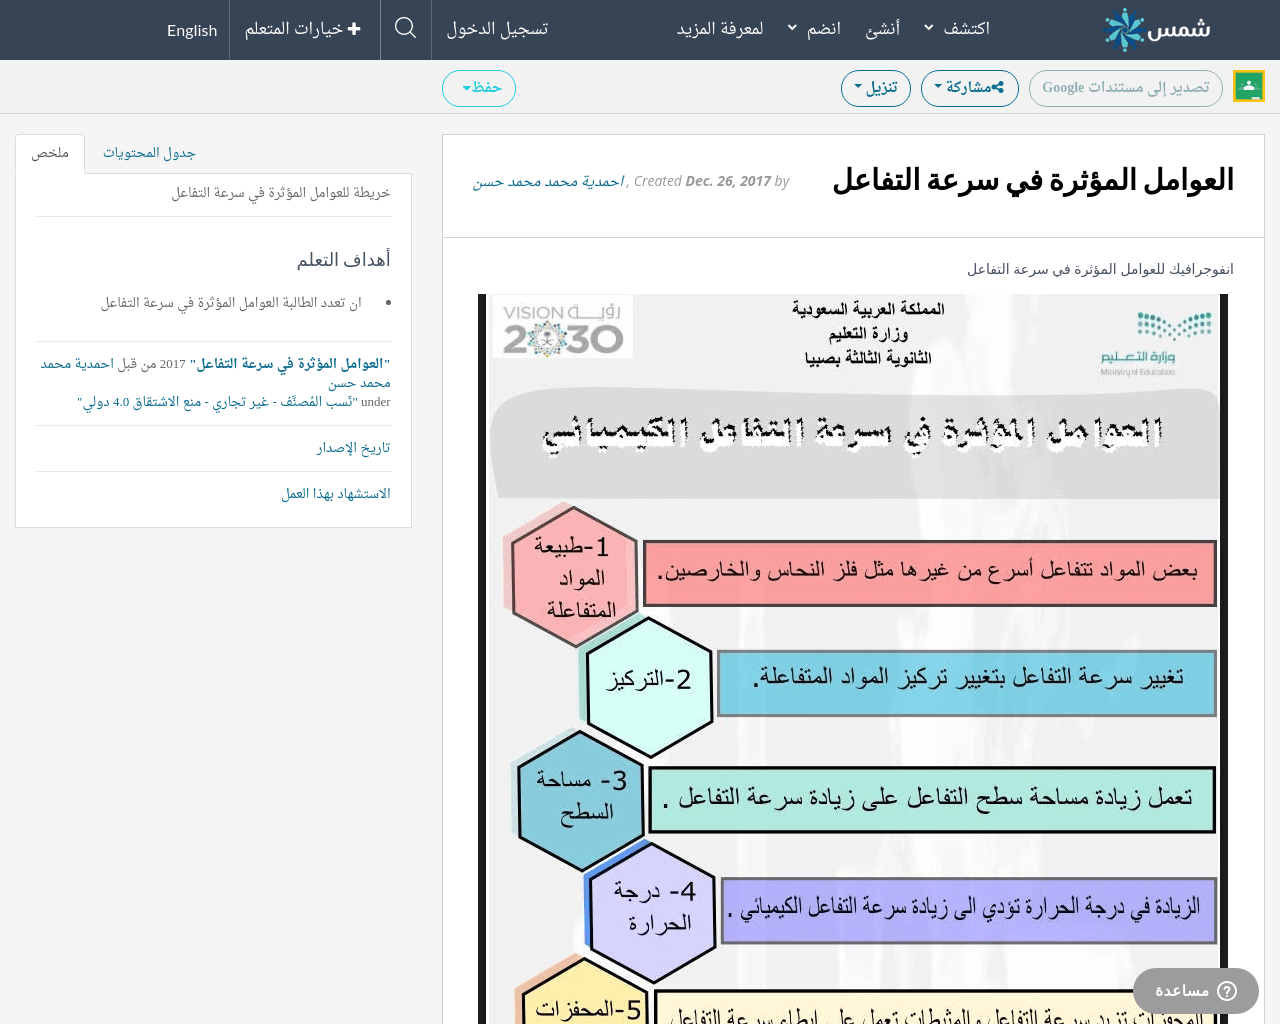Click the أهداف التعلم heading
Image resolution: width=1280 pixels, height=1024 pixels.
pyautogui.click(x=343, y=260)
